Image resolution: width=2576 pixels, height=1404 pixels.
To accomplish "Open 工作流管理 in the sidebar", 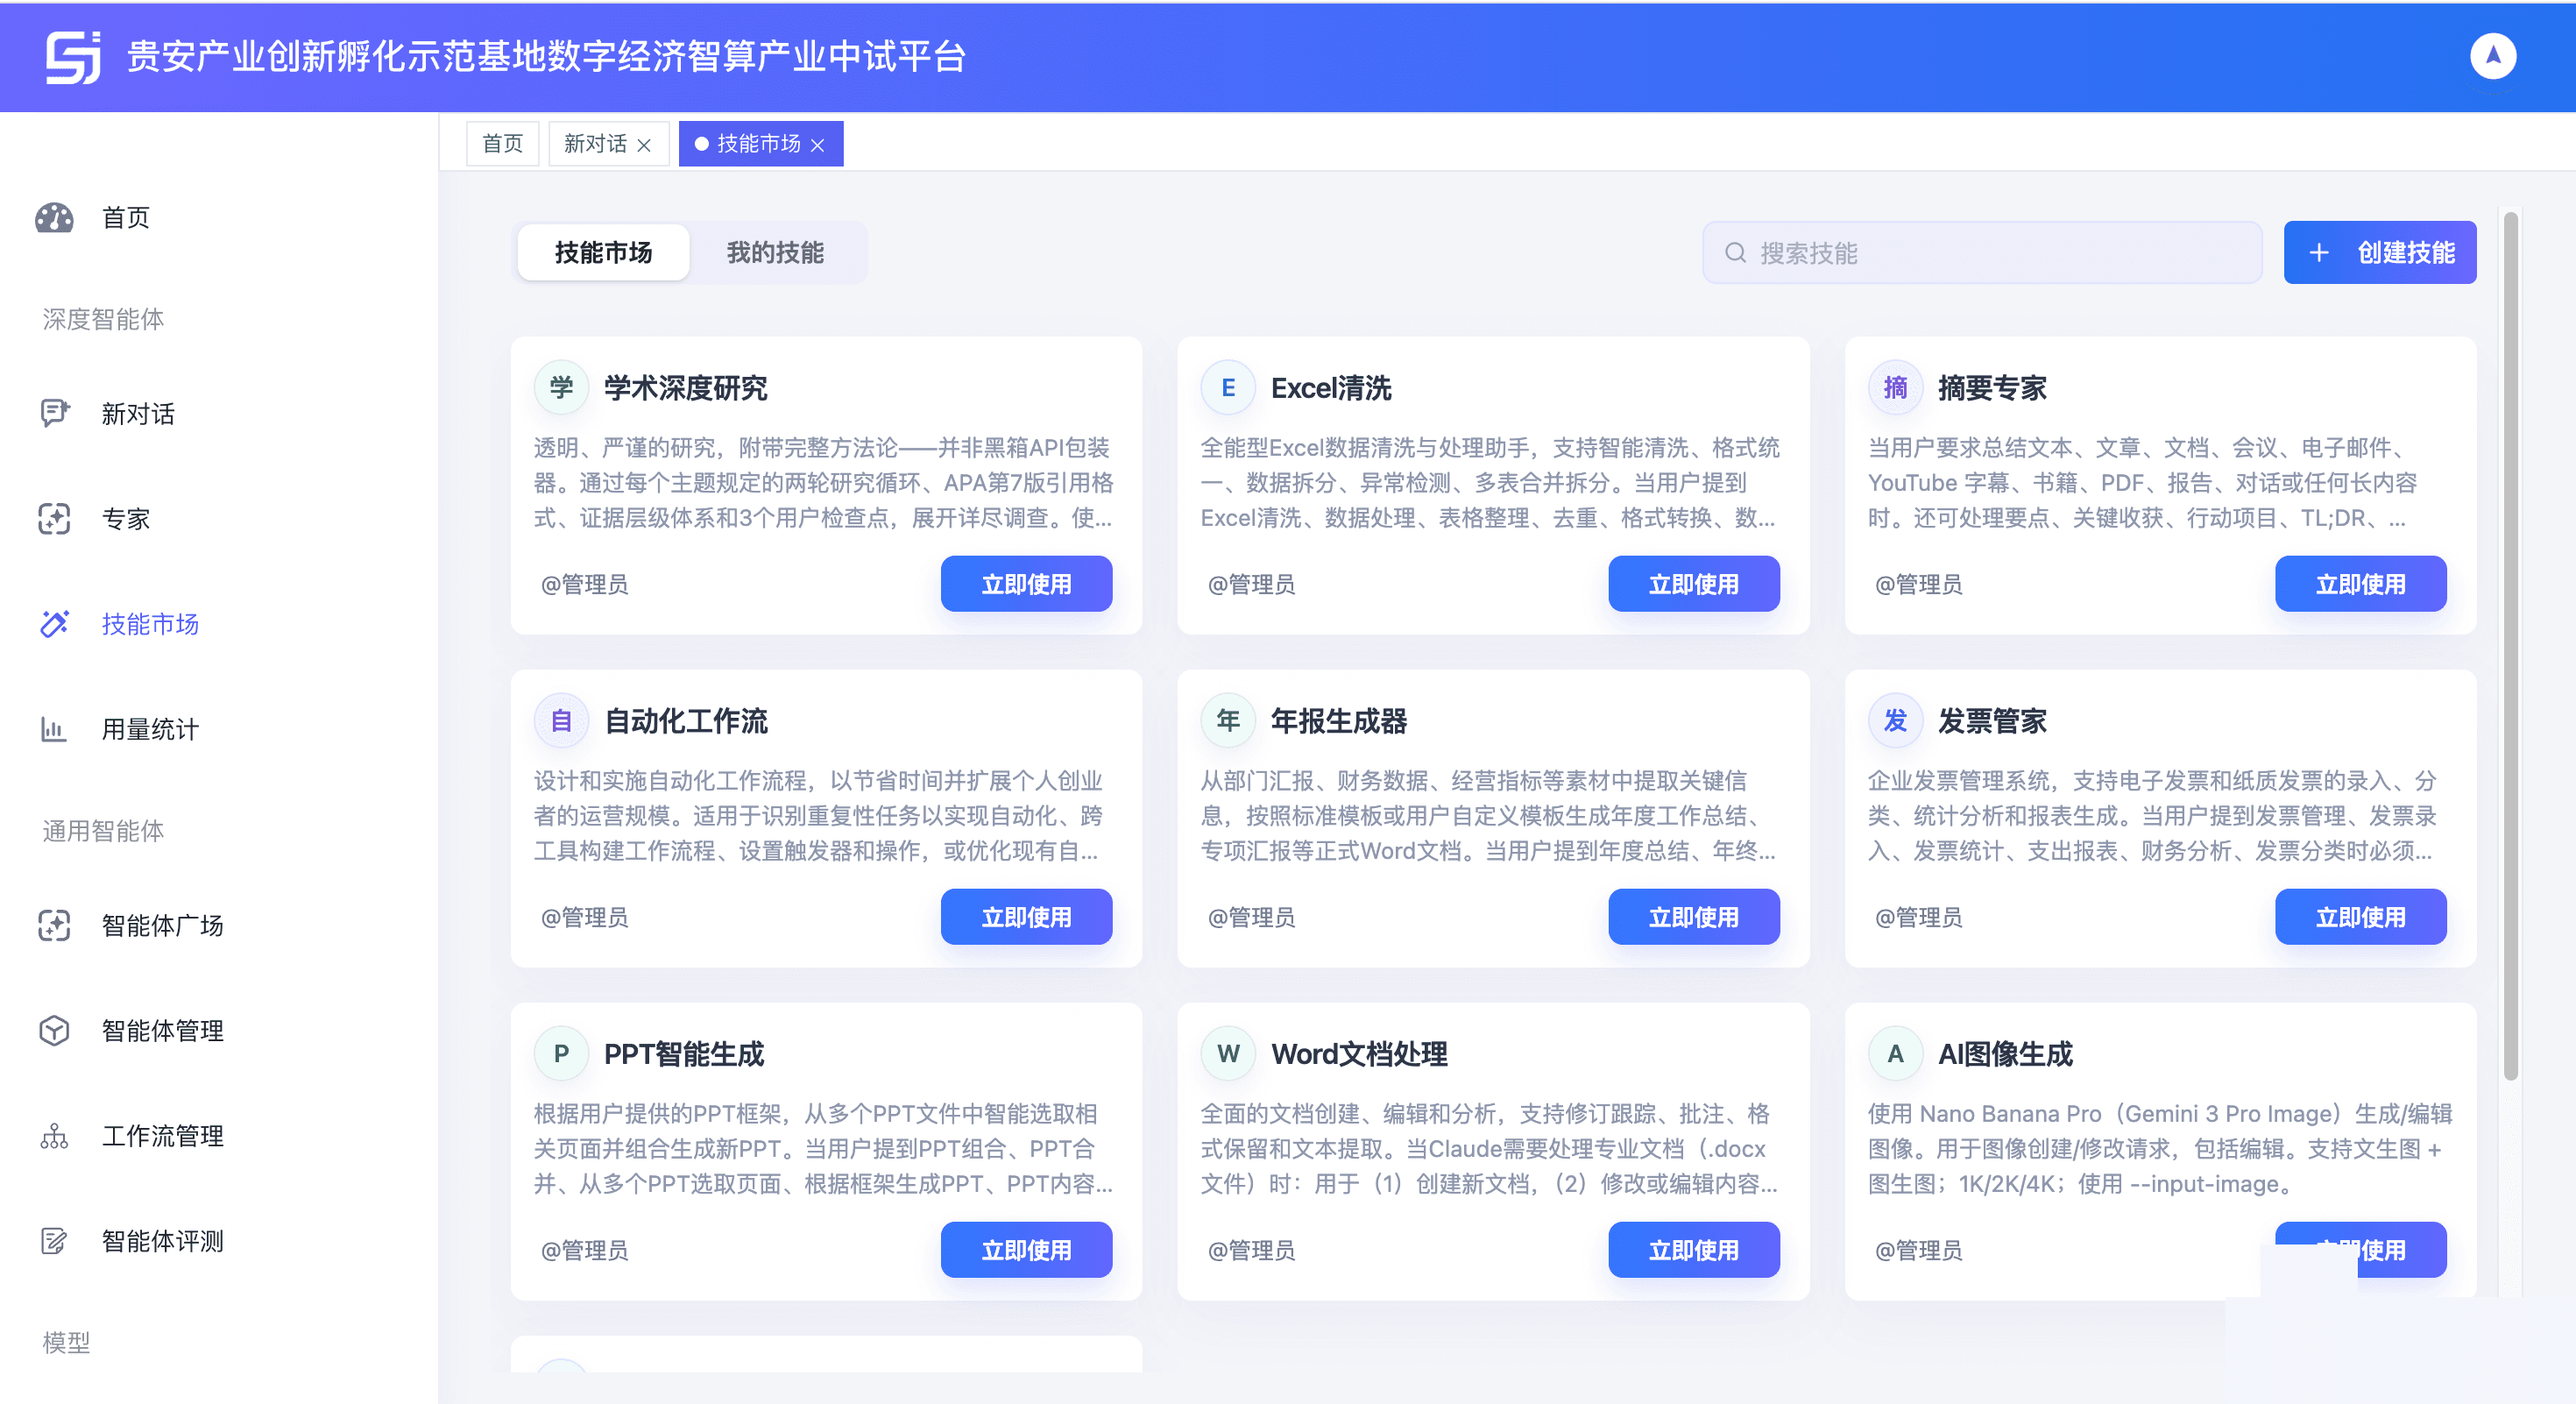I will coord(162,1135).
